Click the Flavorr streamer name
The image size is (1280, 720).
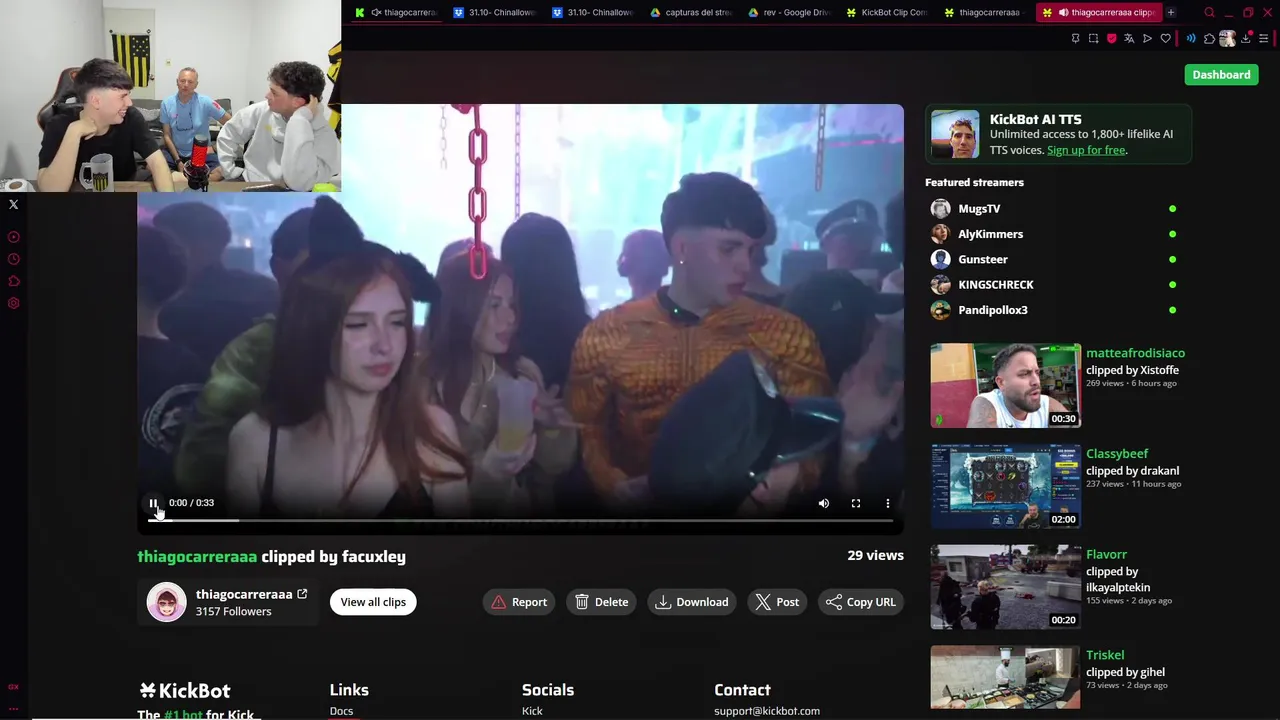[x=1106, y=554]
